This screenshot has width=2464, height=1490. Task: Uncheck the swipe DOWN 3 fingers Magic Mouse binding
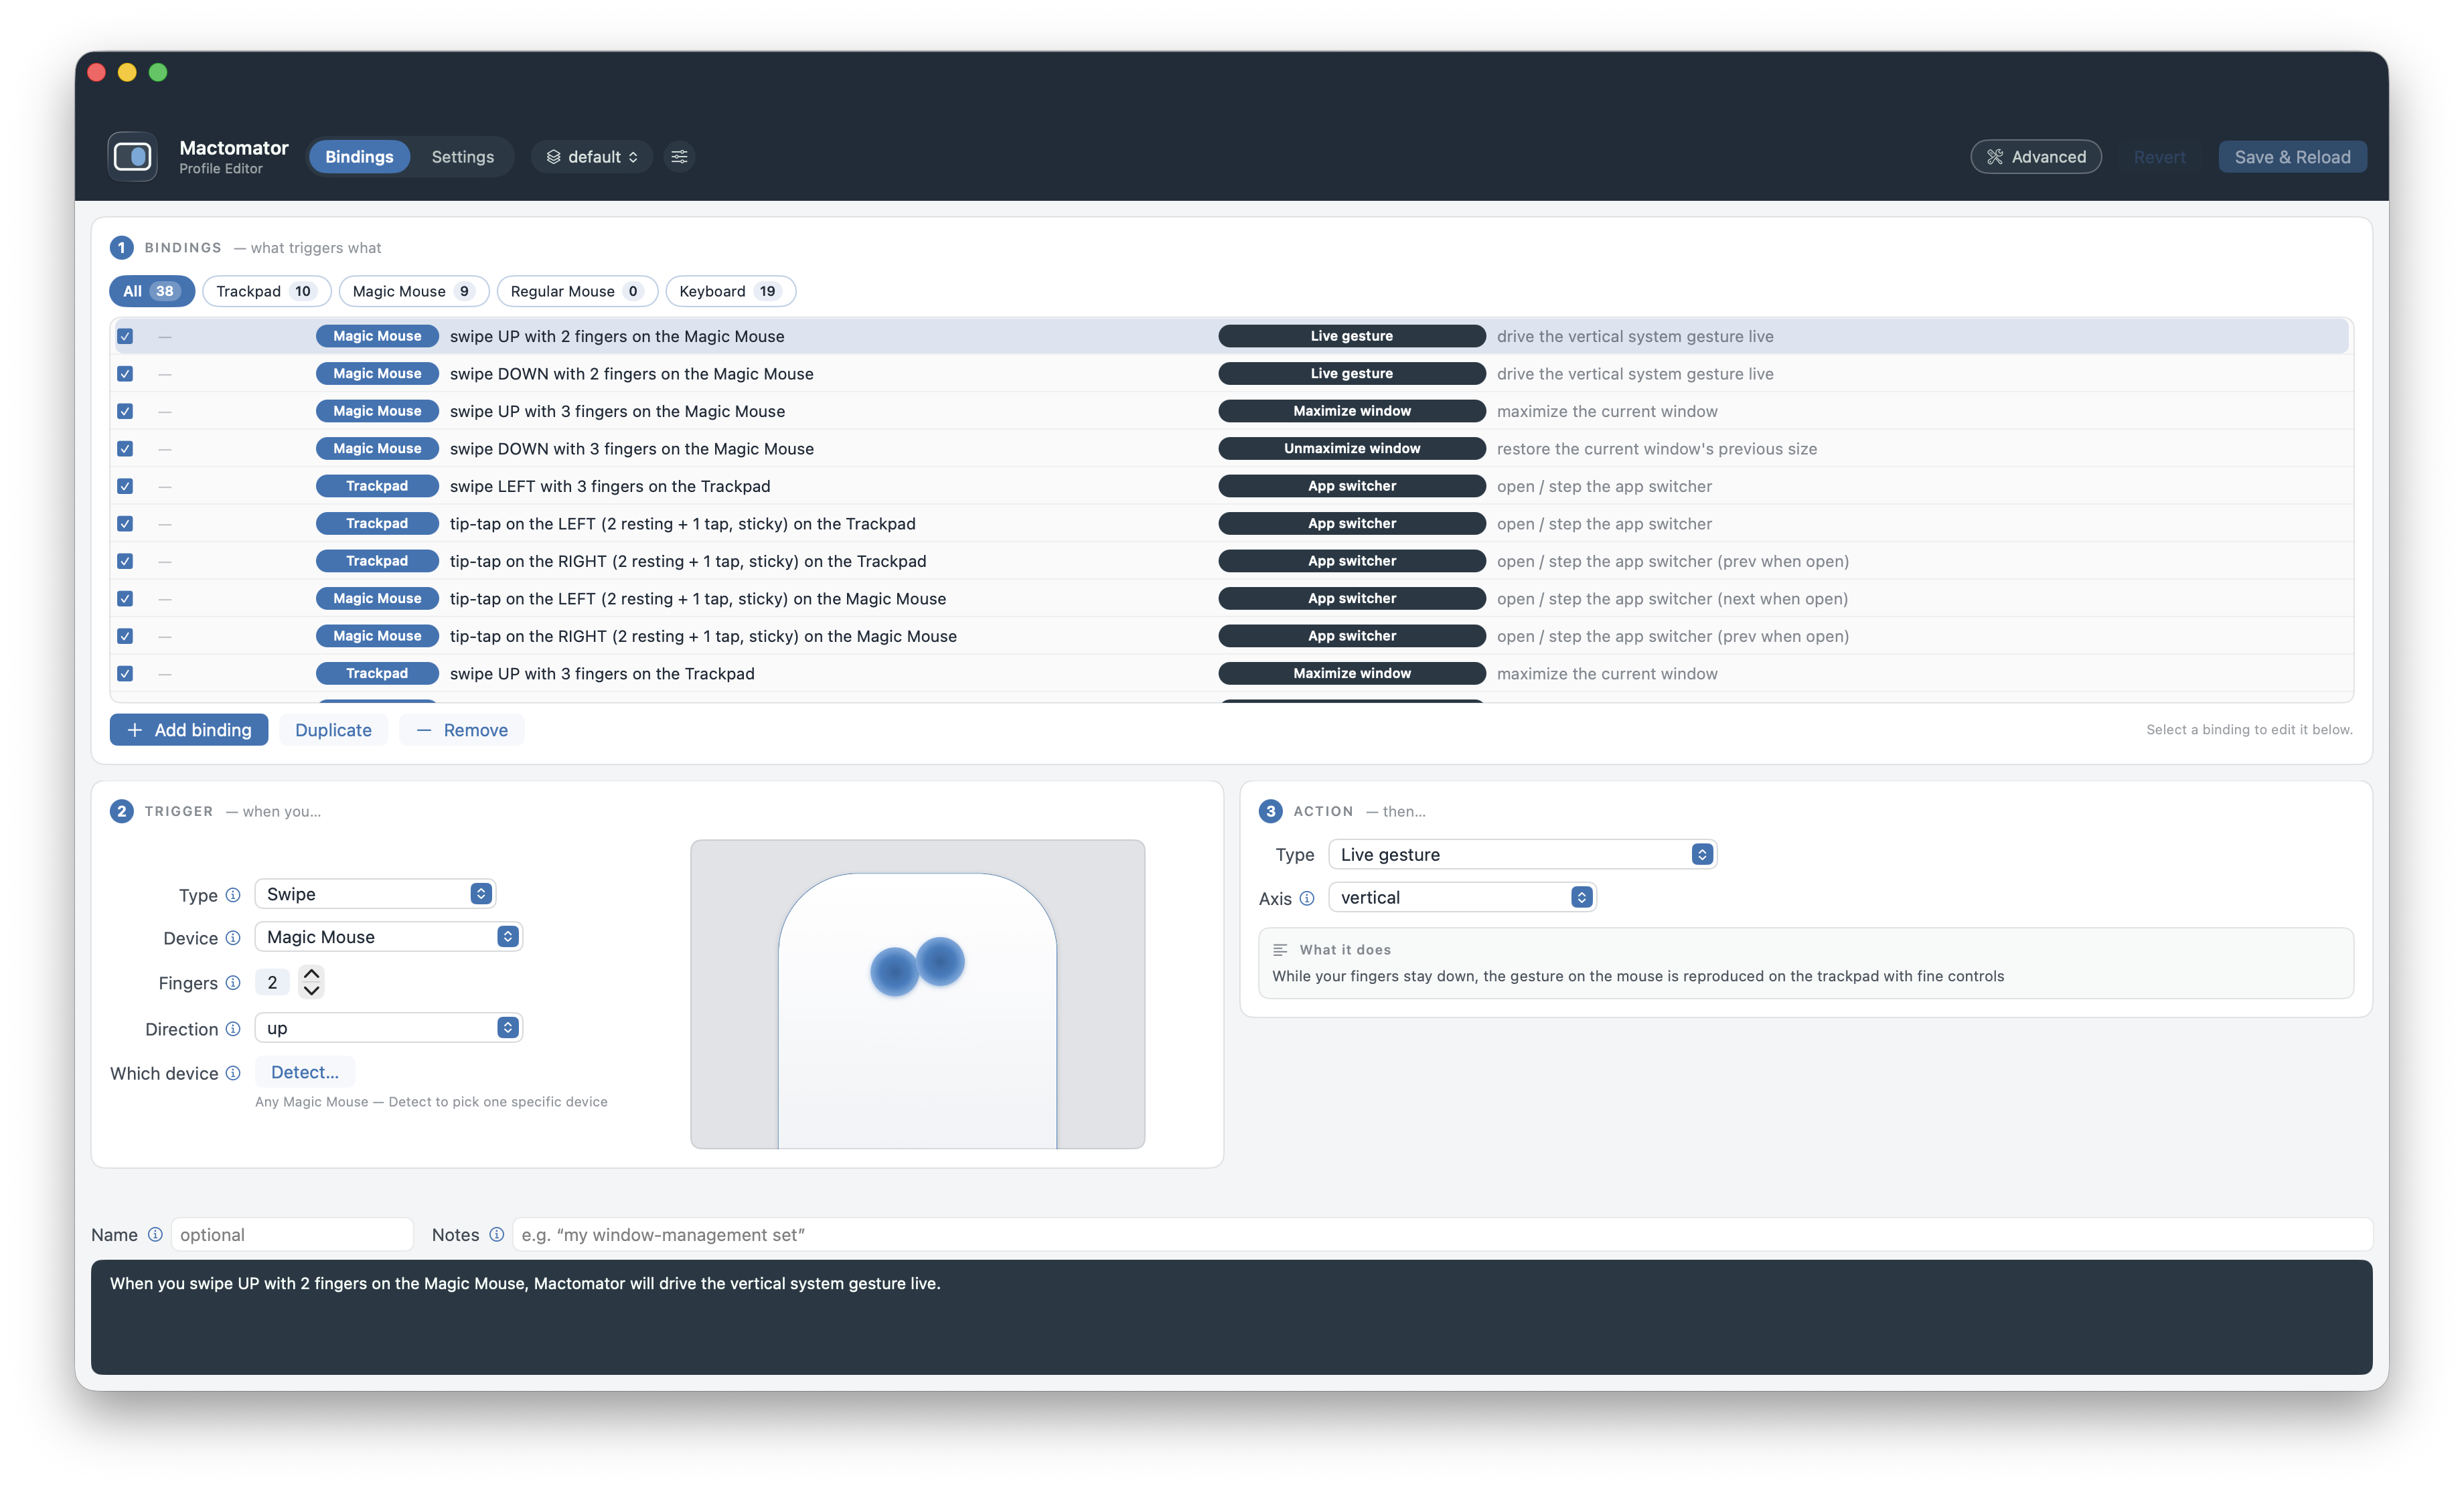tap(125, 449)
